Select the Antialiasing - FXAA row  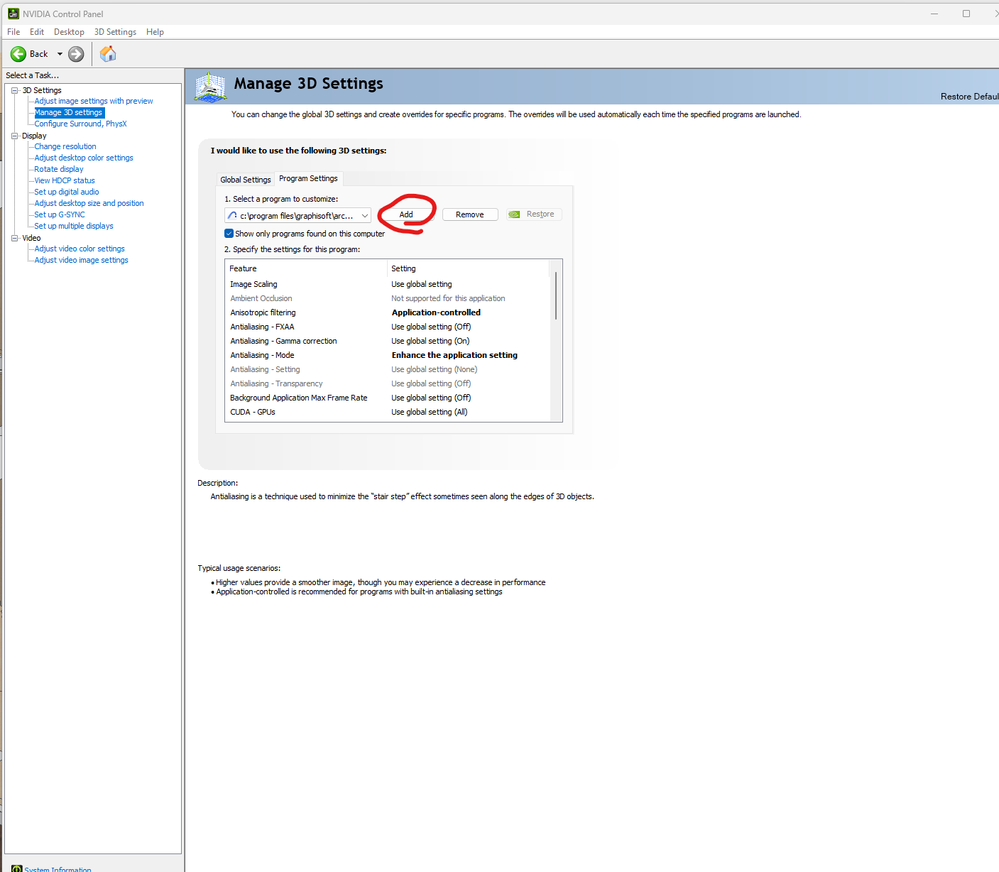(387, 327)
